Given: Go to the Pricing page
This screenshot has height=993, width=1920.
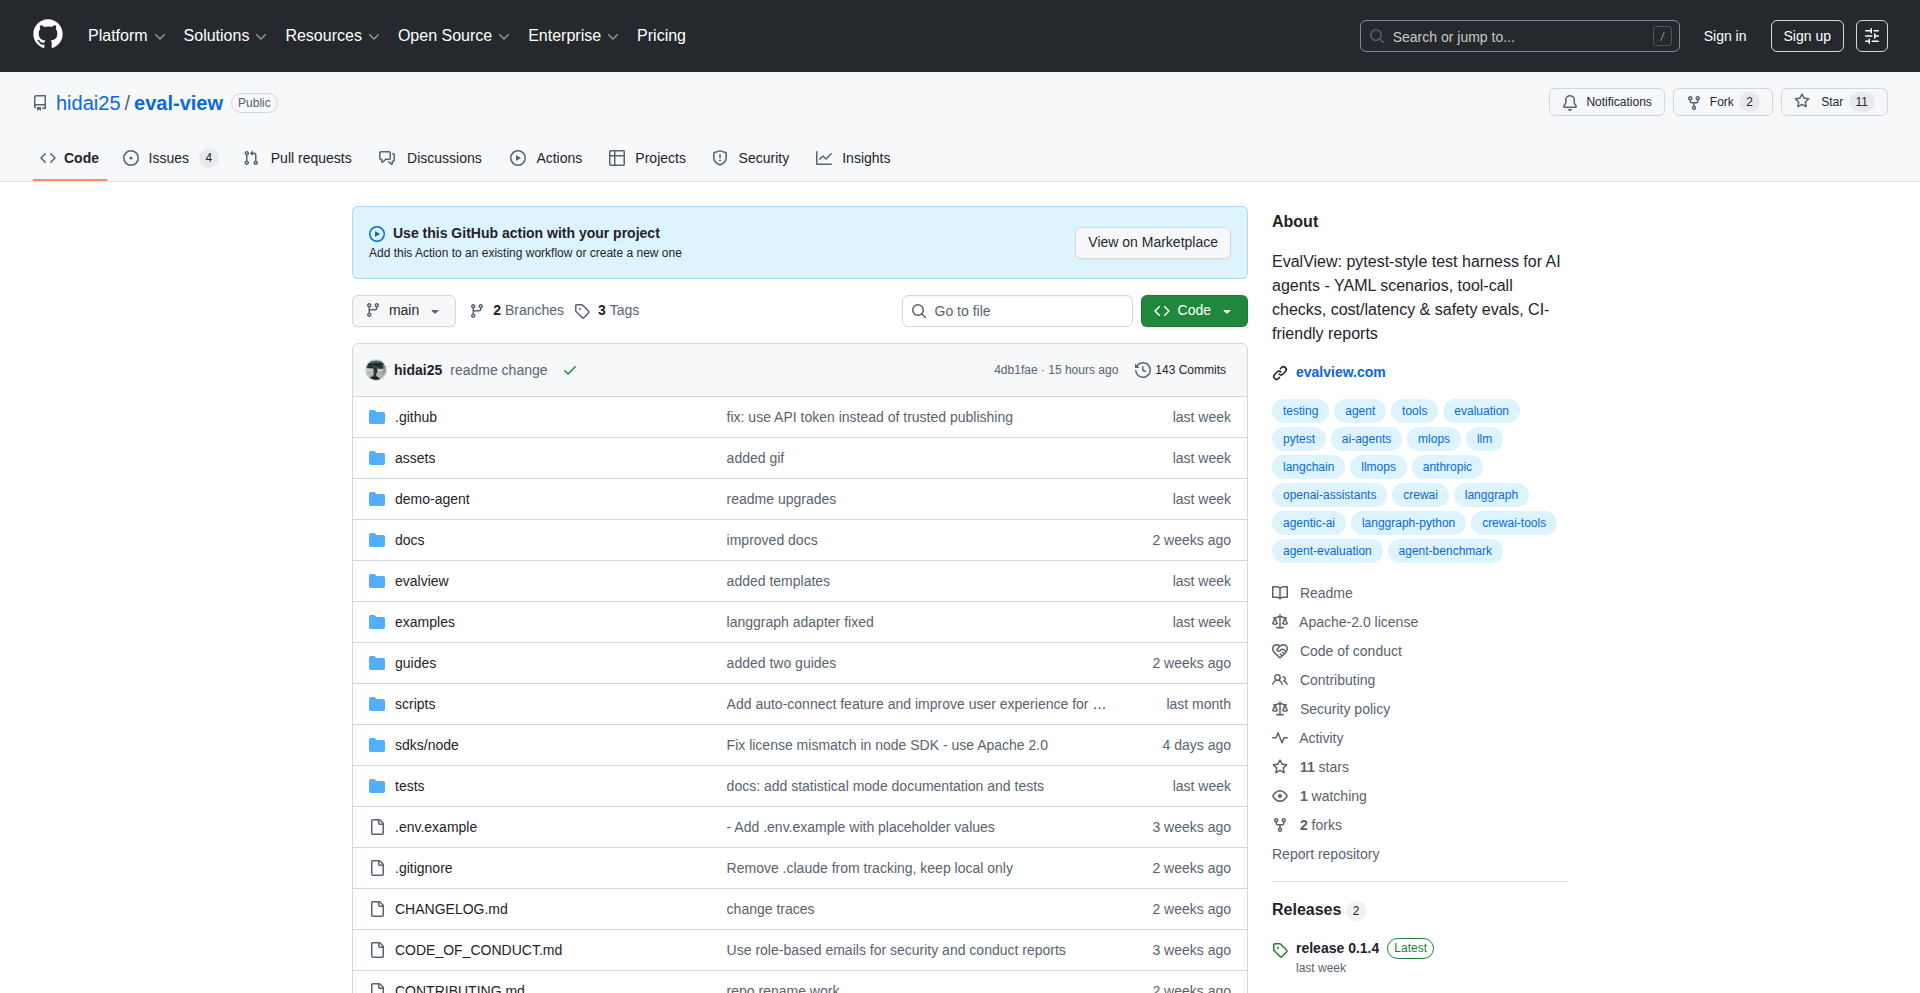Looking at the screenshot, I should coord(661,36).
